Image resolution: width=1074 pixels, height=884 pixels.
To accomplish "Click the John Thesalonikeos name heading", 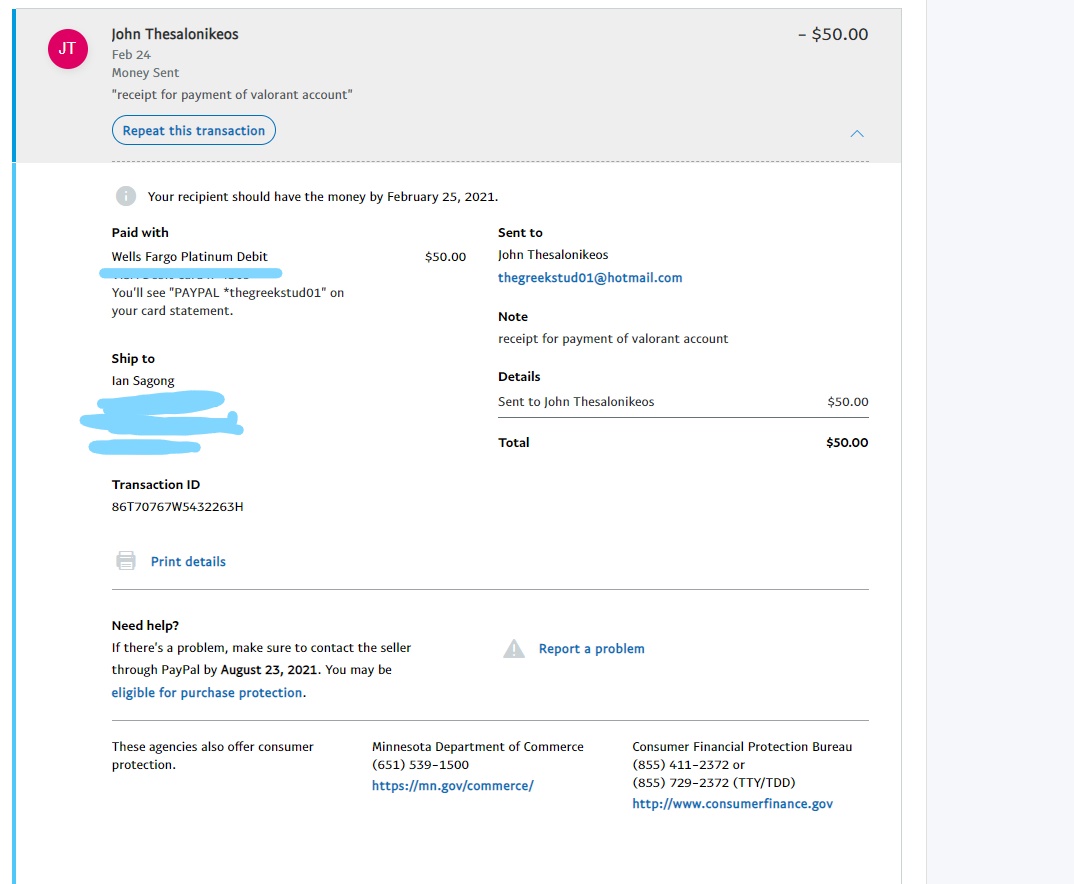I will [175, 33].
